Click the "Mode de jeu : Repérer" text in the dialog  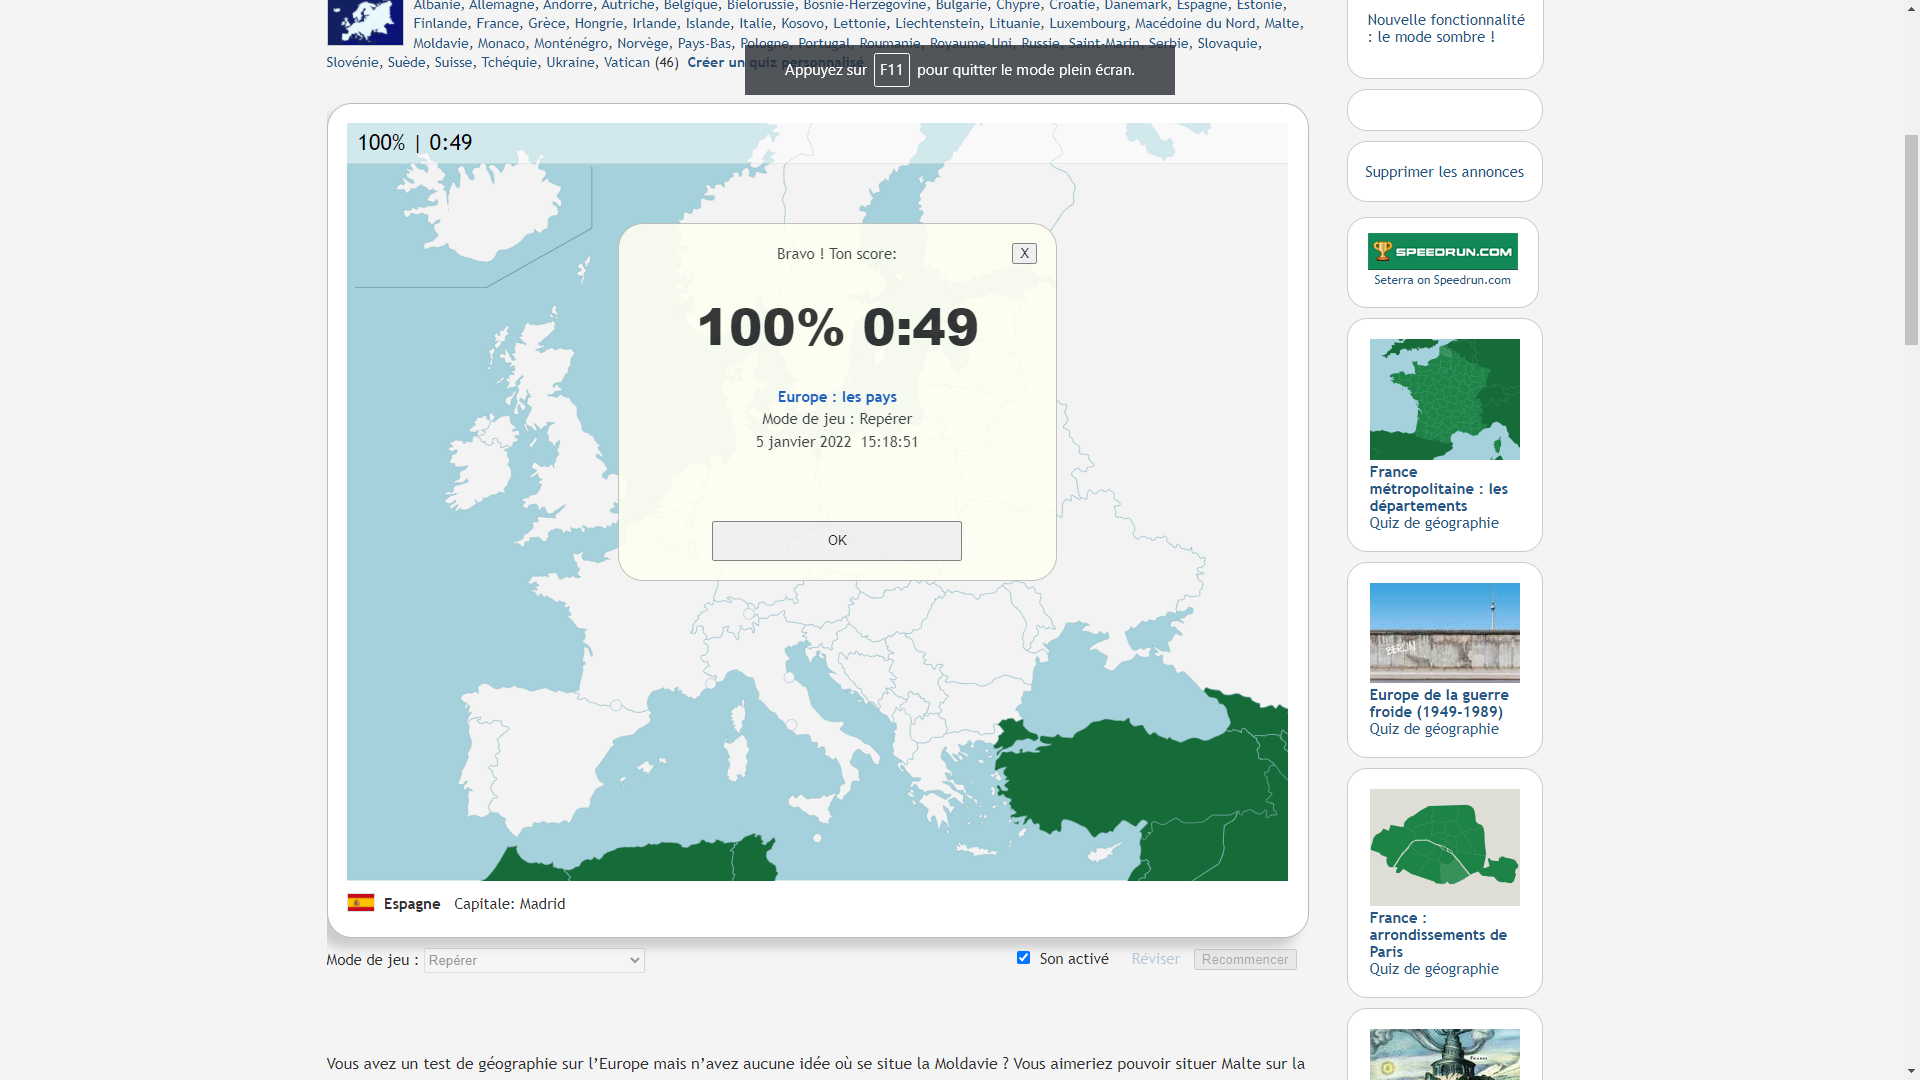(837, 419)
